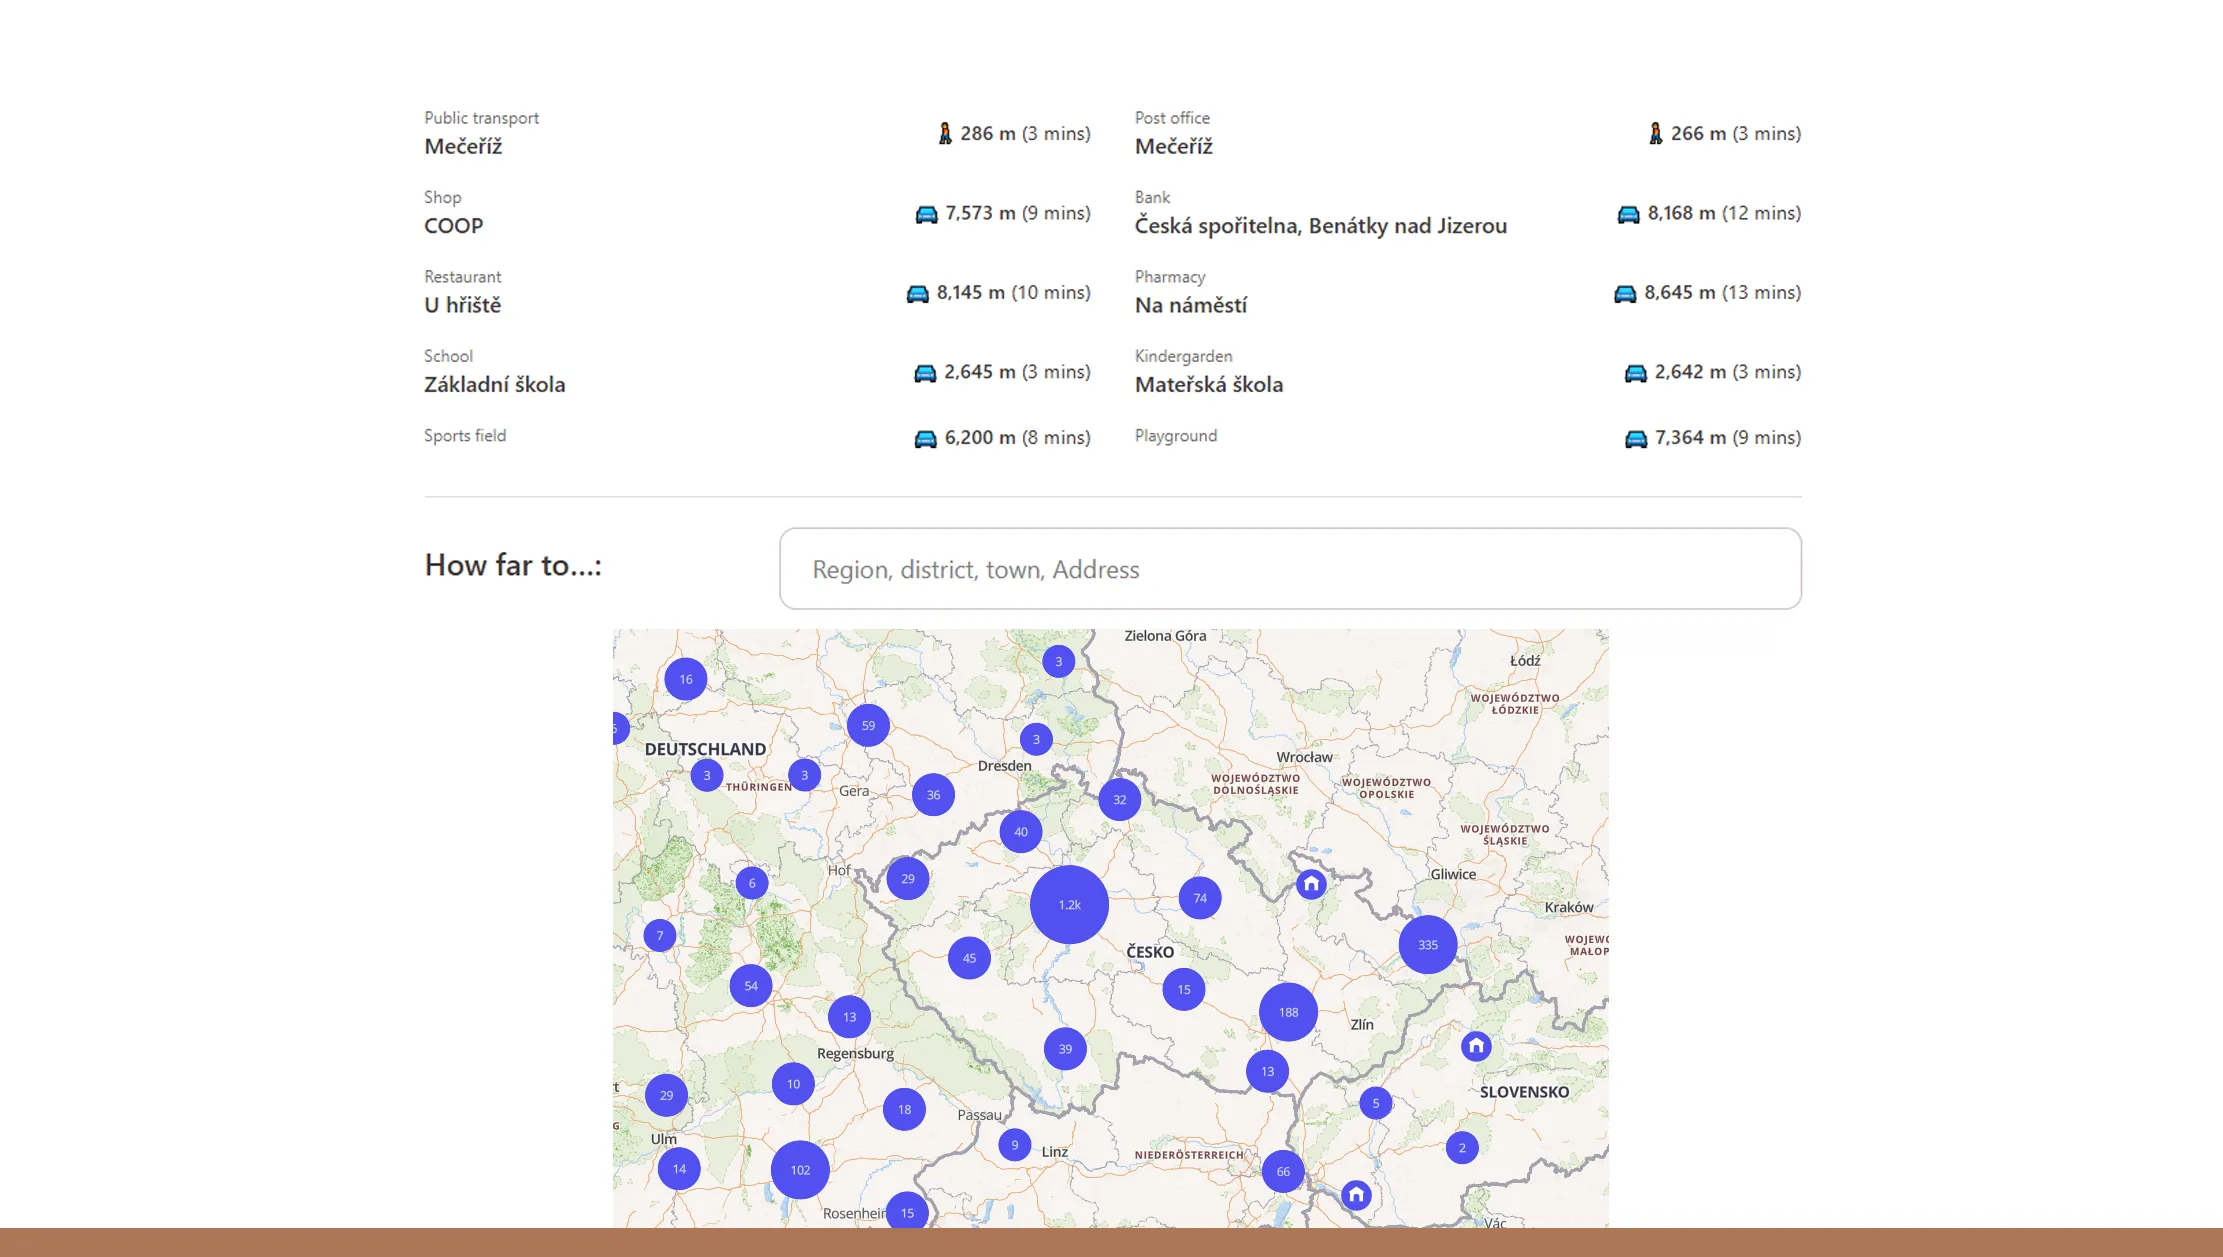
Task: Click the 188 cluster near Zlín
Action: point(1288,1011)
